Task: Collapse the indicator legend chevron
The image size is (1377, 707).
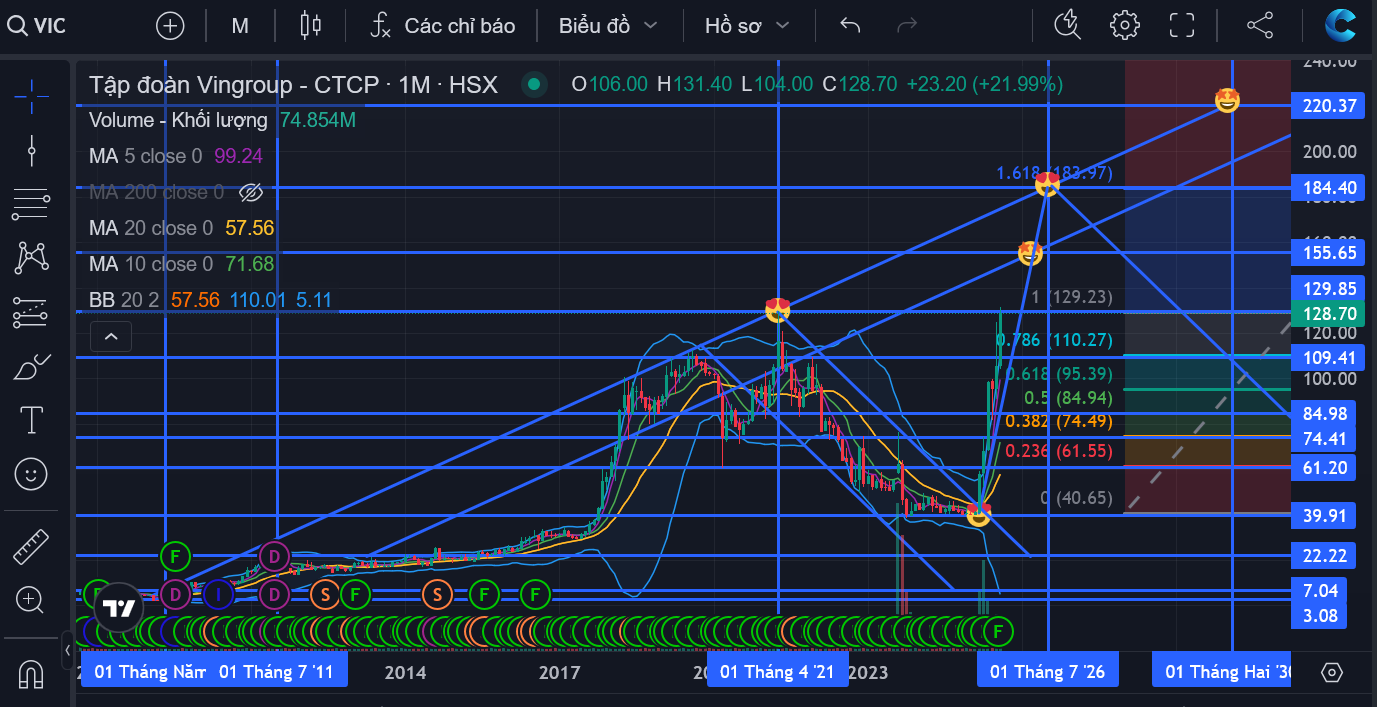Action: [x=111, y=337]
